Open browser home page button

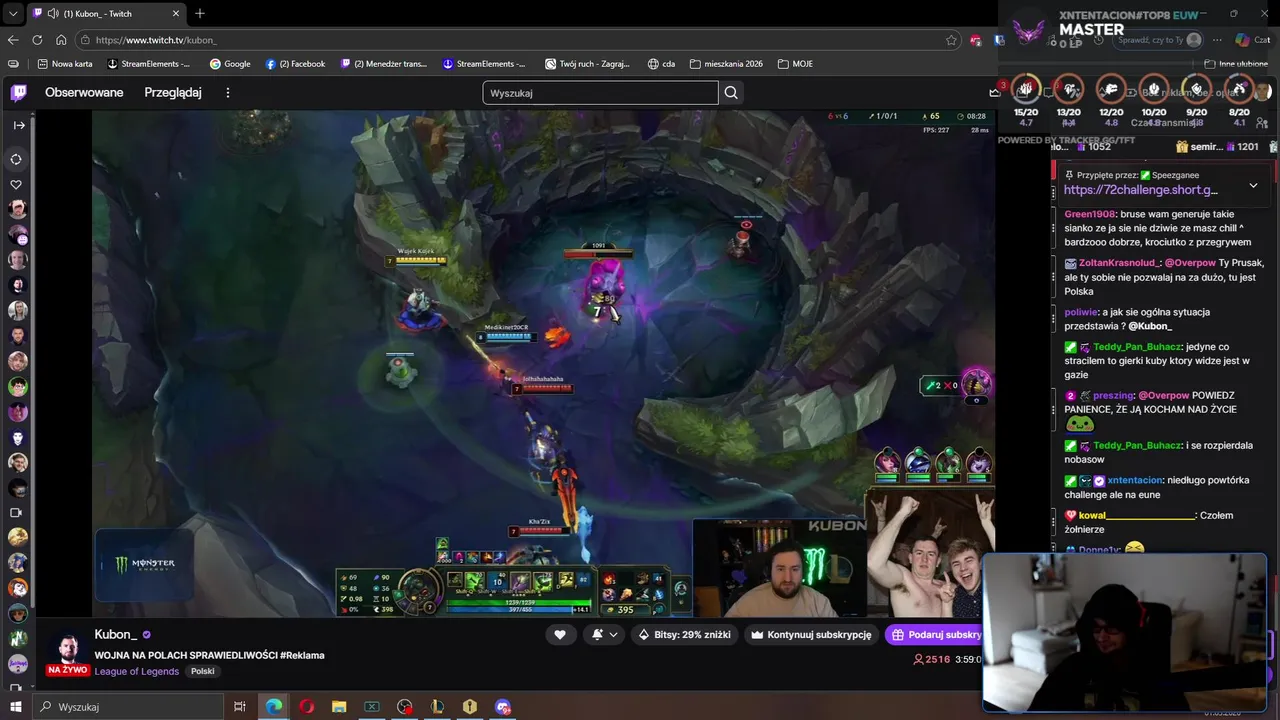61,40
